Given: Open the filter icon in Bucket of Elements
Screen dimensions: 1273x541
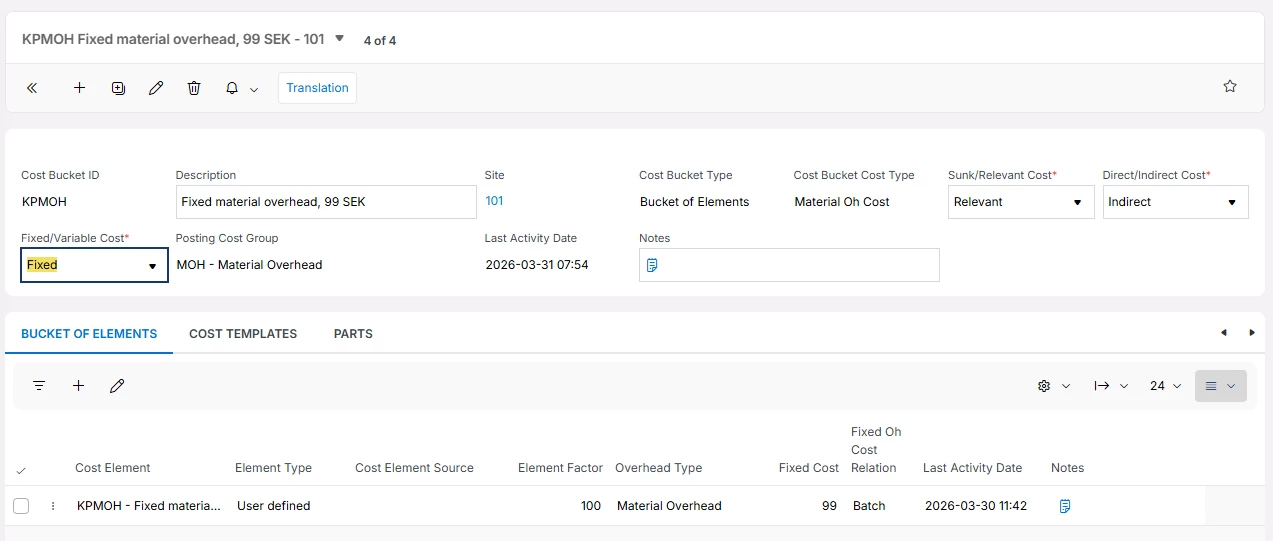Looking at the screenshot, I should (39, 386).
